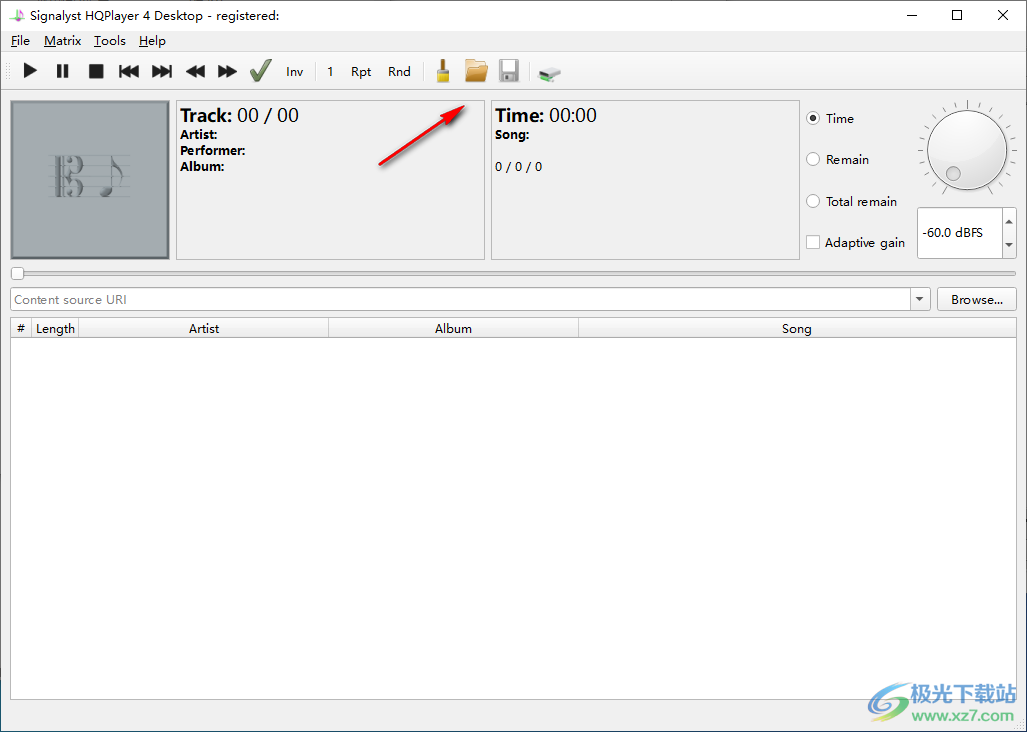The image size is (1027, 732).
Task: Sort playlist by the # column header
Action: pyautogui.click(x=21, y=328)
